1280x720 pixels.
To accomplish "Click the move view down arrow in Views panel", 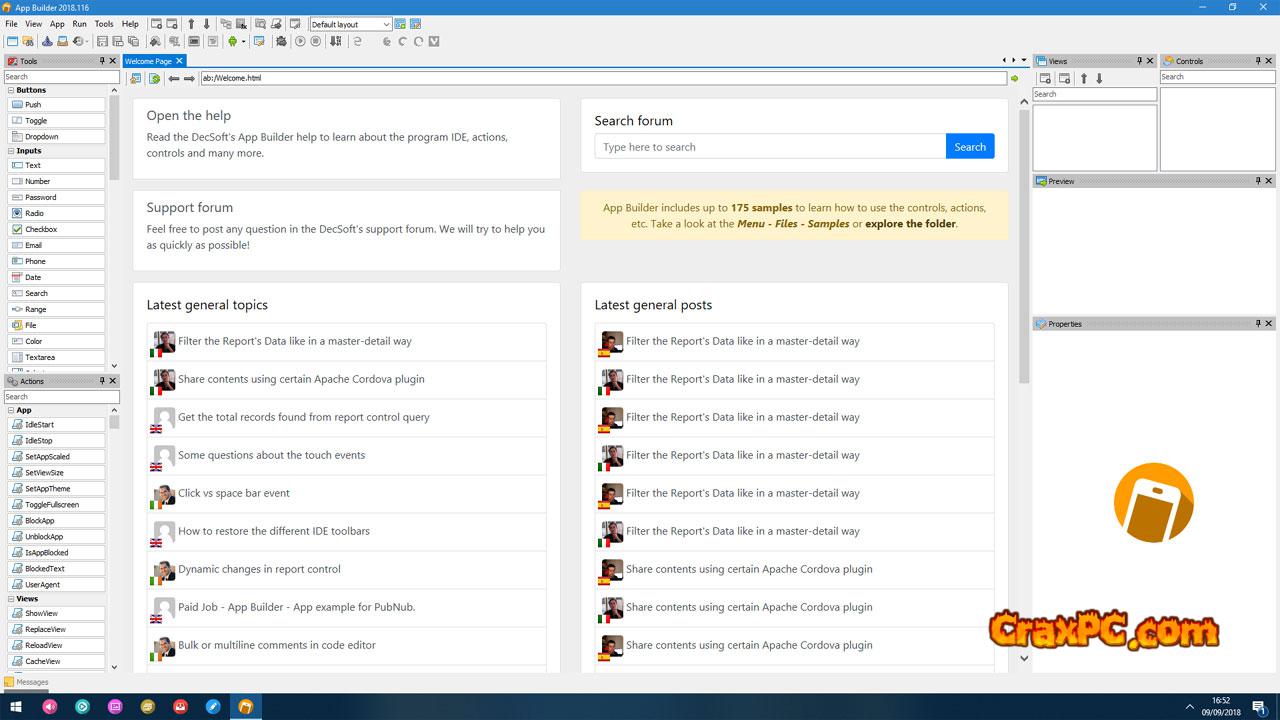I will tap(1099, 78).
